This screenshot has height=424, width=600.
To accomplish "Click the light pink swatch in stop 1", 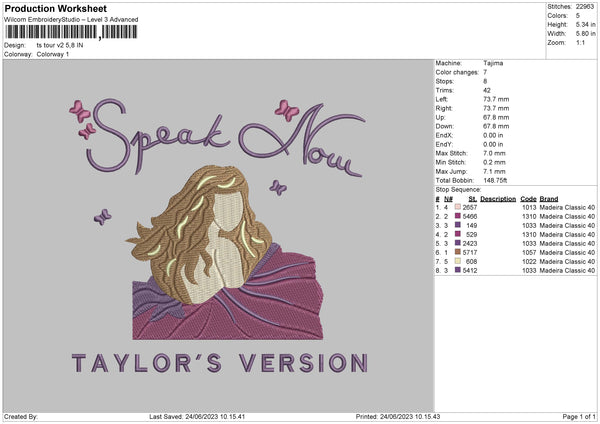I will click(x=457, y=207).
